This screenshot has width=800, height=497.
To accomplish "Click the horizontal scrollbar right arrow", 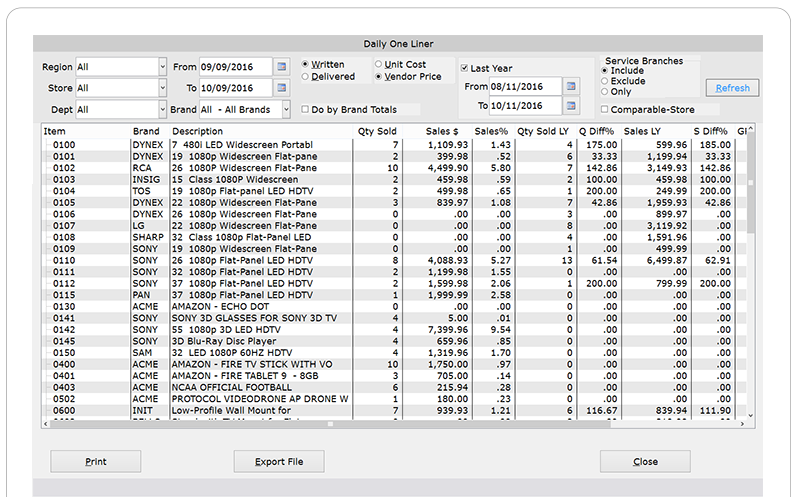I will click(x=742, y=424).
